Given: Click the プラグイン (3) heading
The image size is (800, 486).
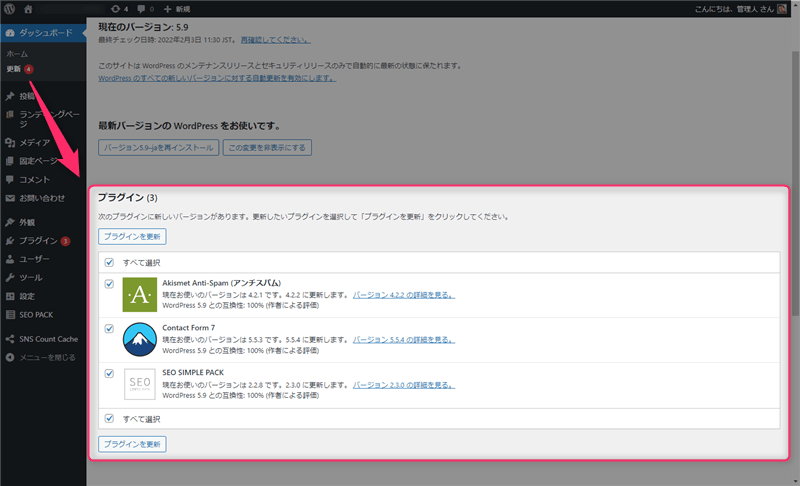Looking at the screenshot, I should tap(128, 197).
